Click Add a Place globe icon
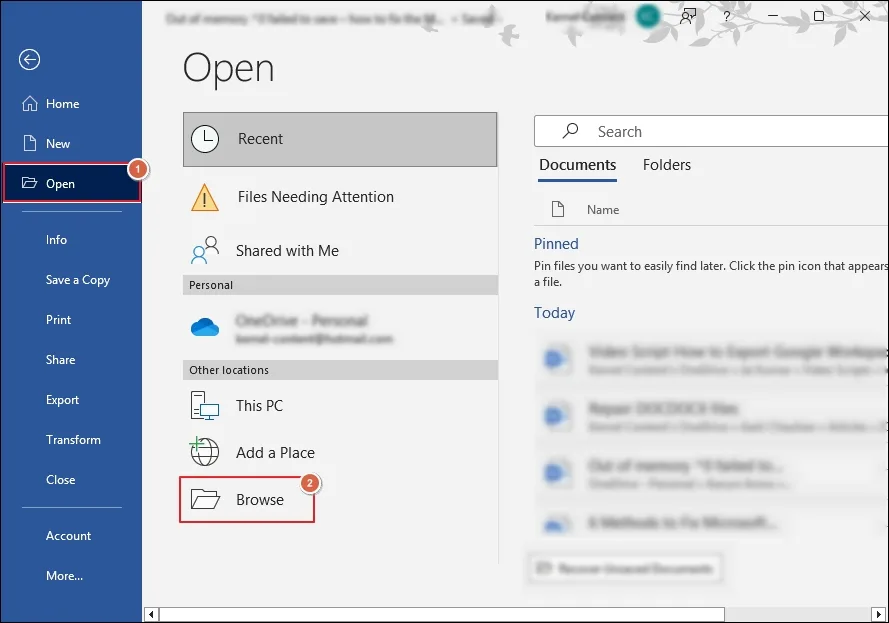The image size is (889, 623). (205, 452)
